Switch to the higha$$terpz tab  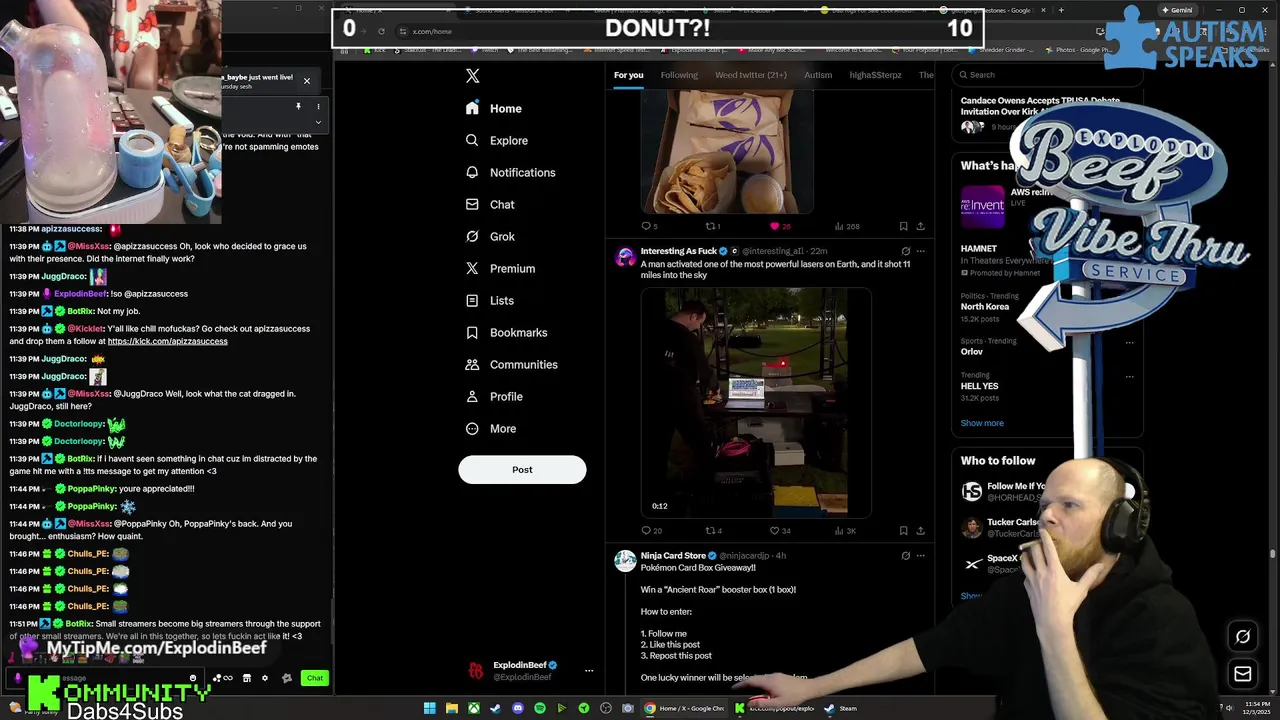pyautogui.click(x=875, y=75)
